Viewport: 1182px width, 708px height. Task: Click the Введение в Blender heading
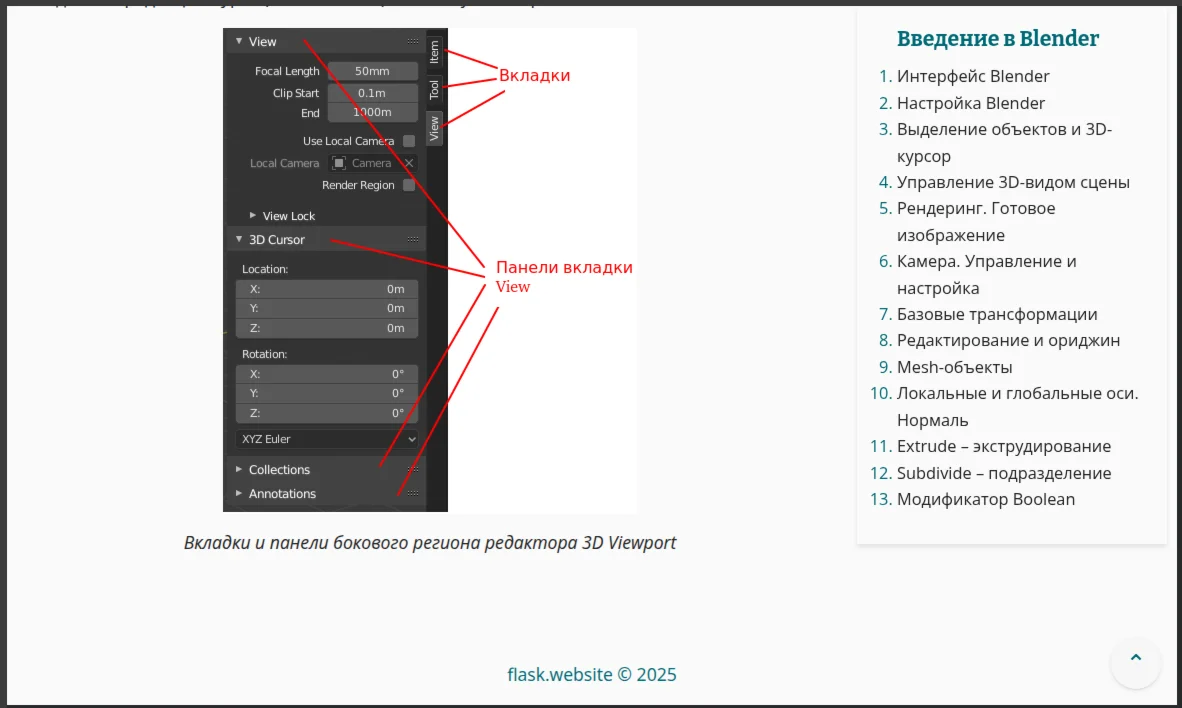click(997, 38)
